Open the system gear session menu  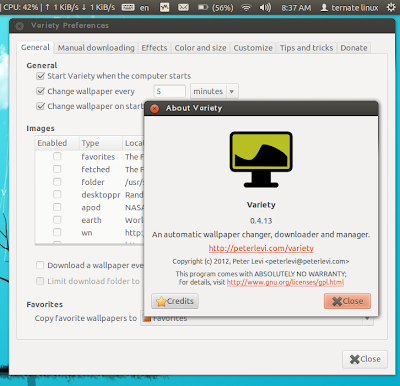tap(391, 7)
